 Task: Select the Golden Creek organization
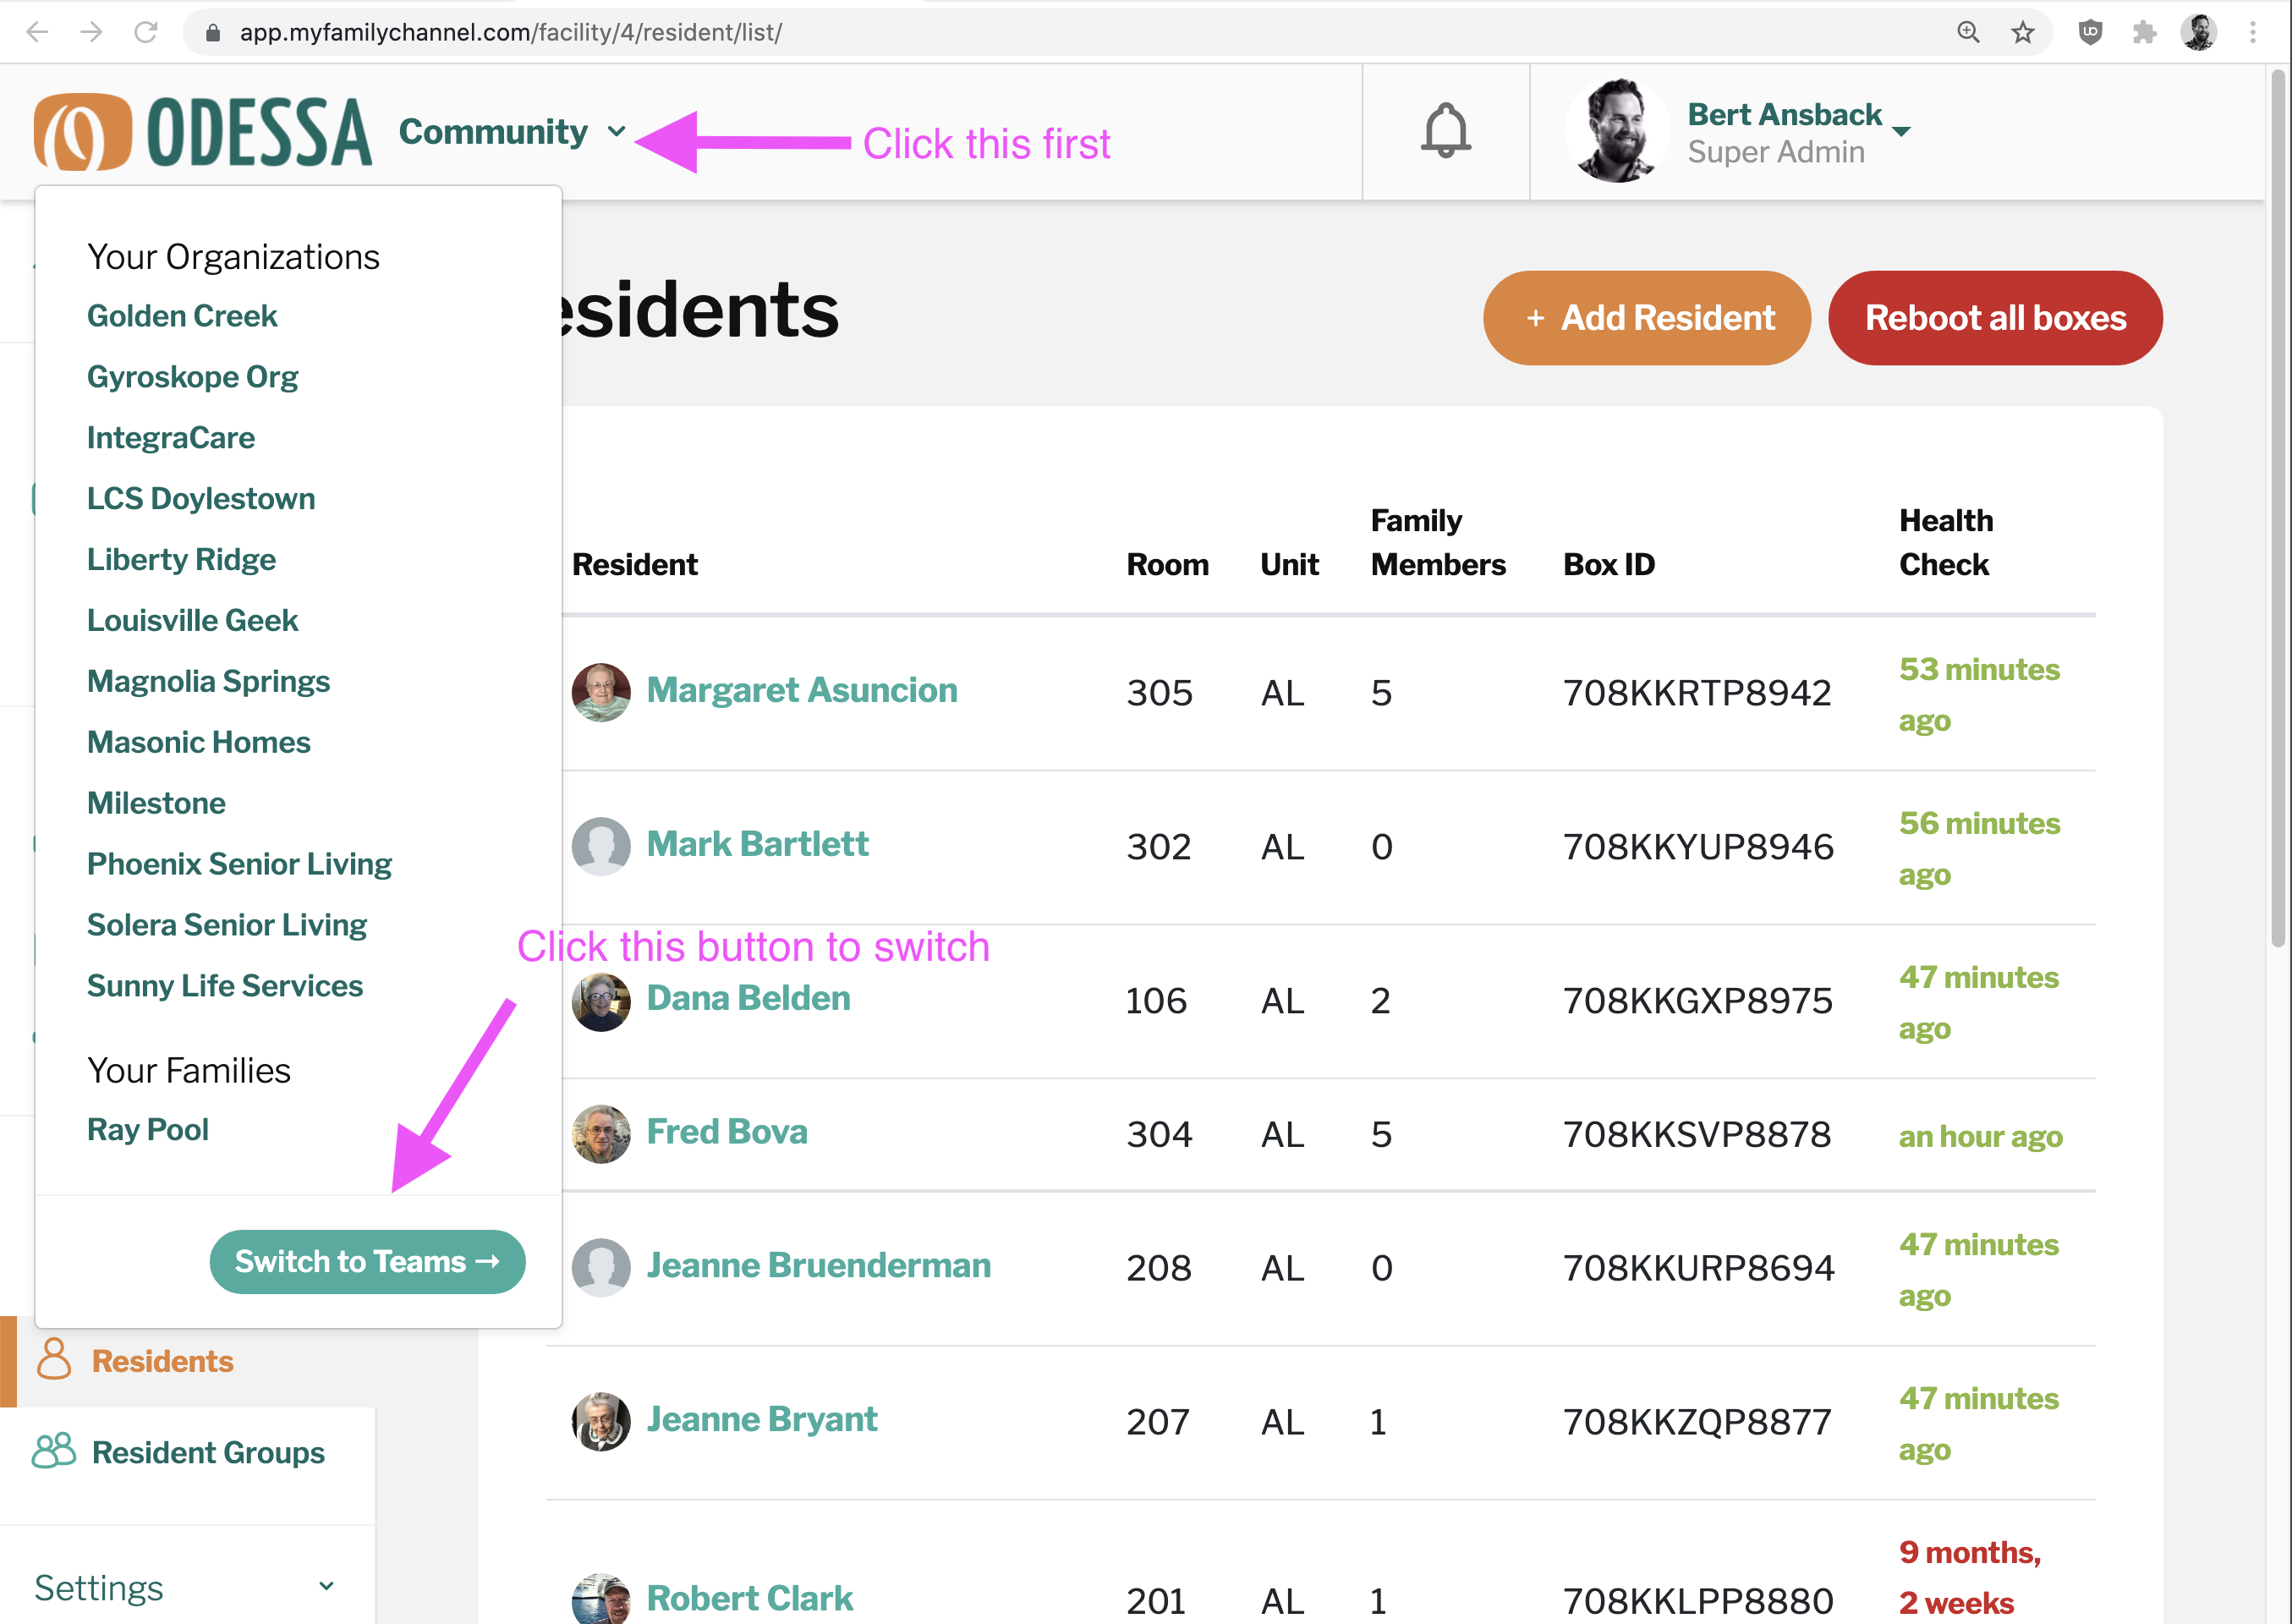pyautogui.click(x=182, y=316)
